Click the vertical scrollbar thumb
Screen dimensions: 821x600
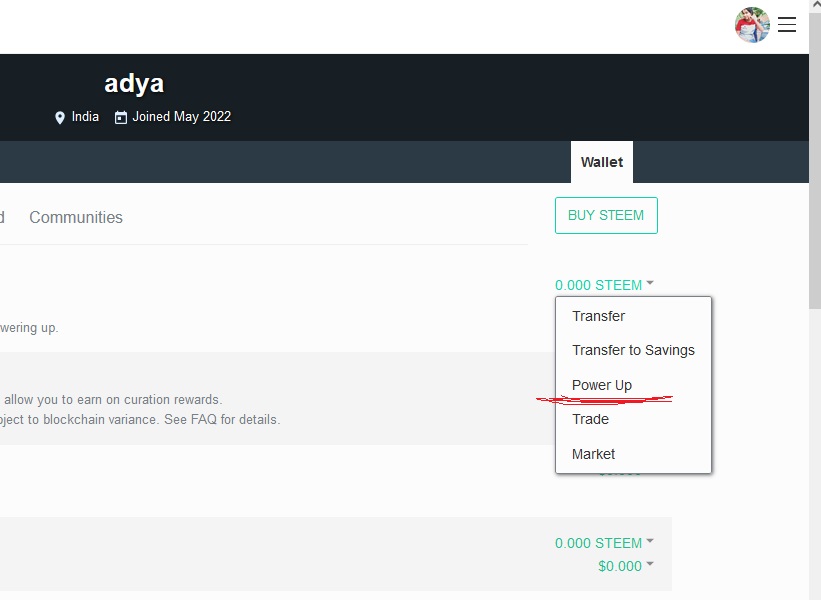pyautogui.click(x=815, y=160)
